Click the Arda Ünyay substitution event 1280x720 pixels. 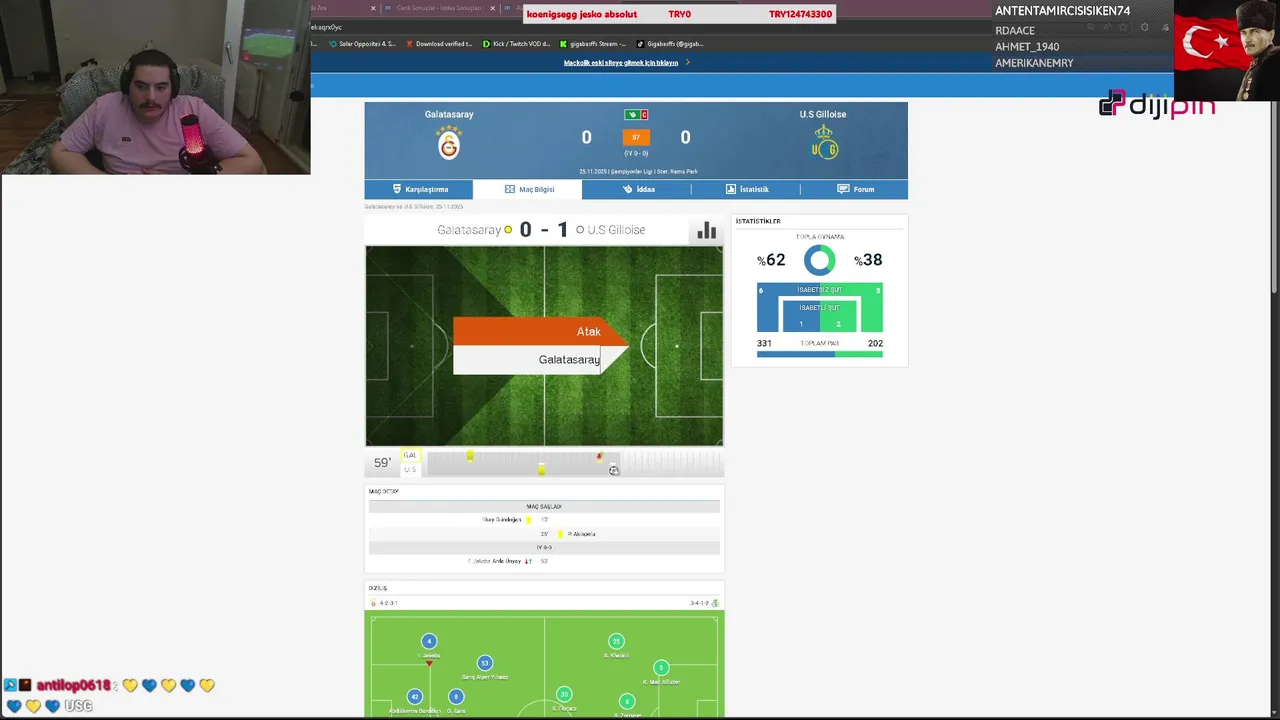pyautogui.click(x=544, y=561)
